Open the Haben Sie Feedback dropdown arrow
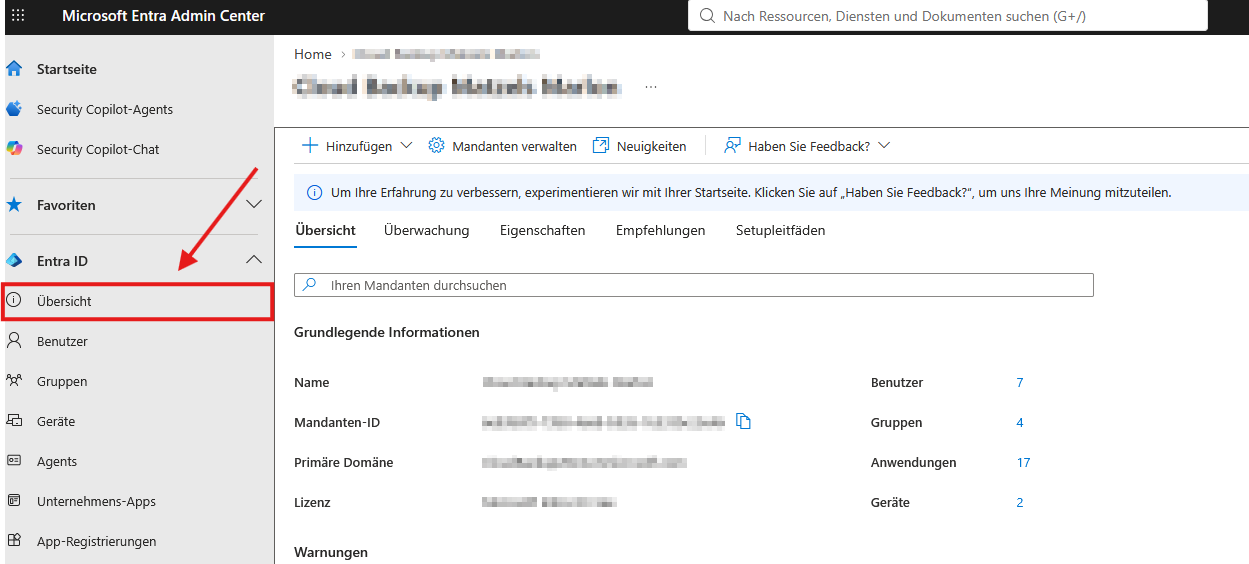 tap(884, 146)
